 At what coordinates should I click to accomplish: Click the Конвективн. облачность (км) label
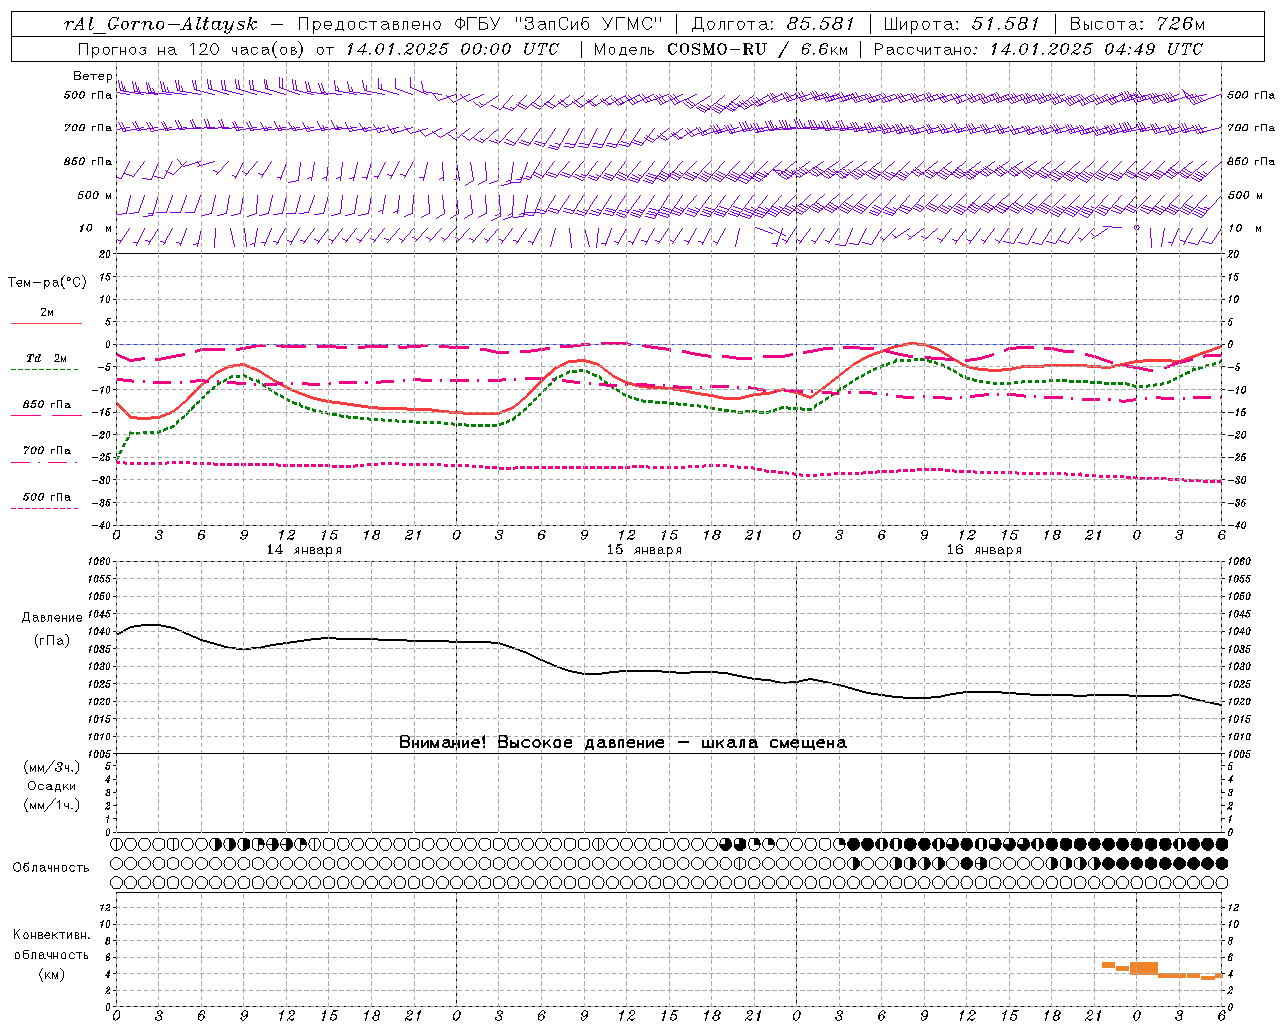[52, 954]
